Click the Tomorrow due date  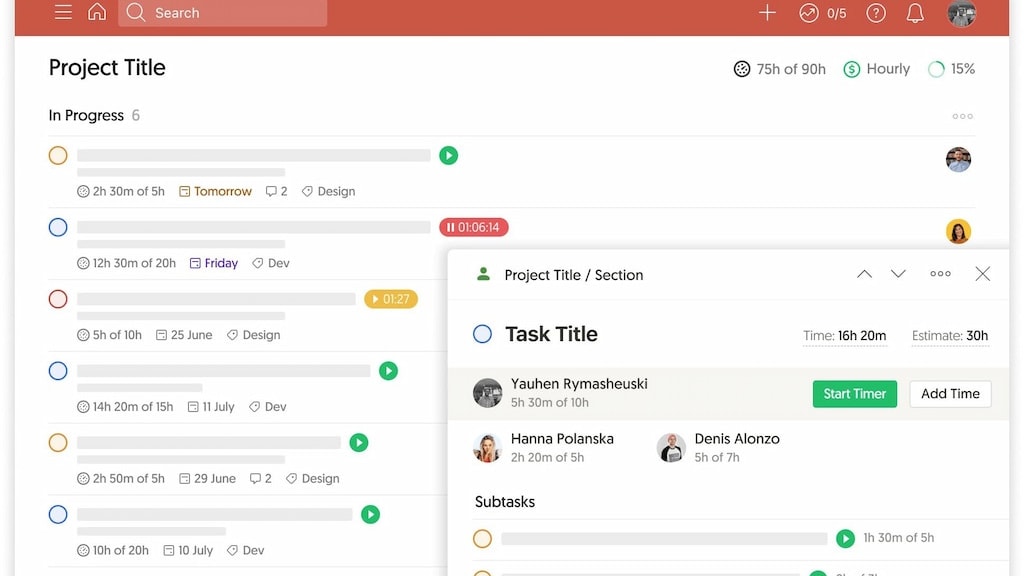(x=216, y=191)
